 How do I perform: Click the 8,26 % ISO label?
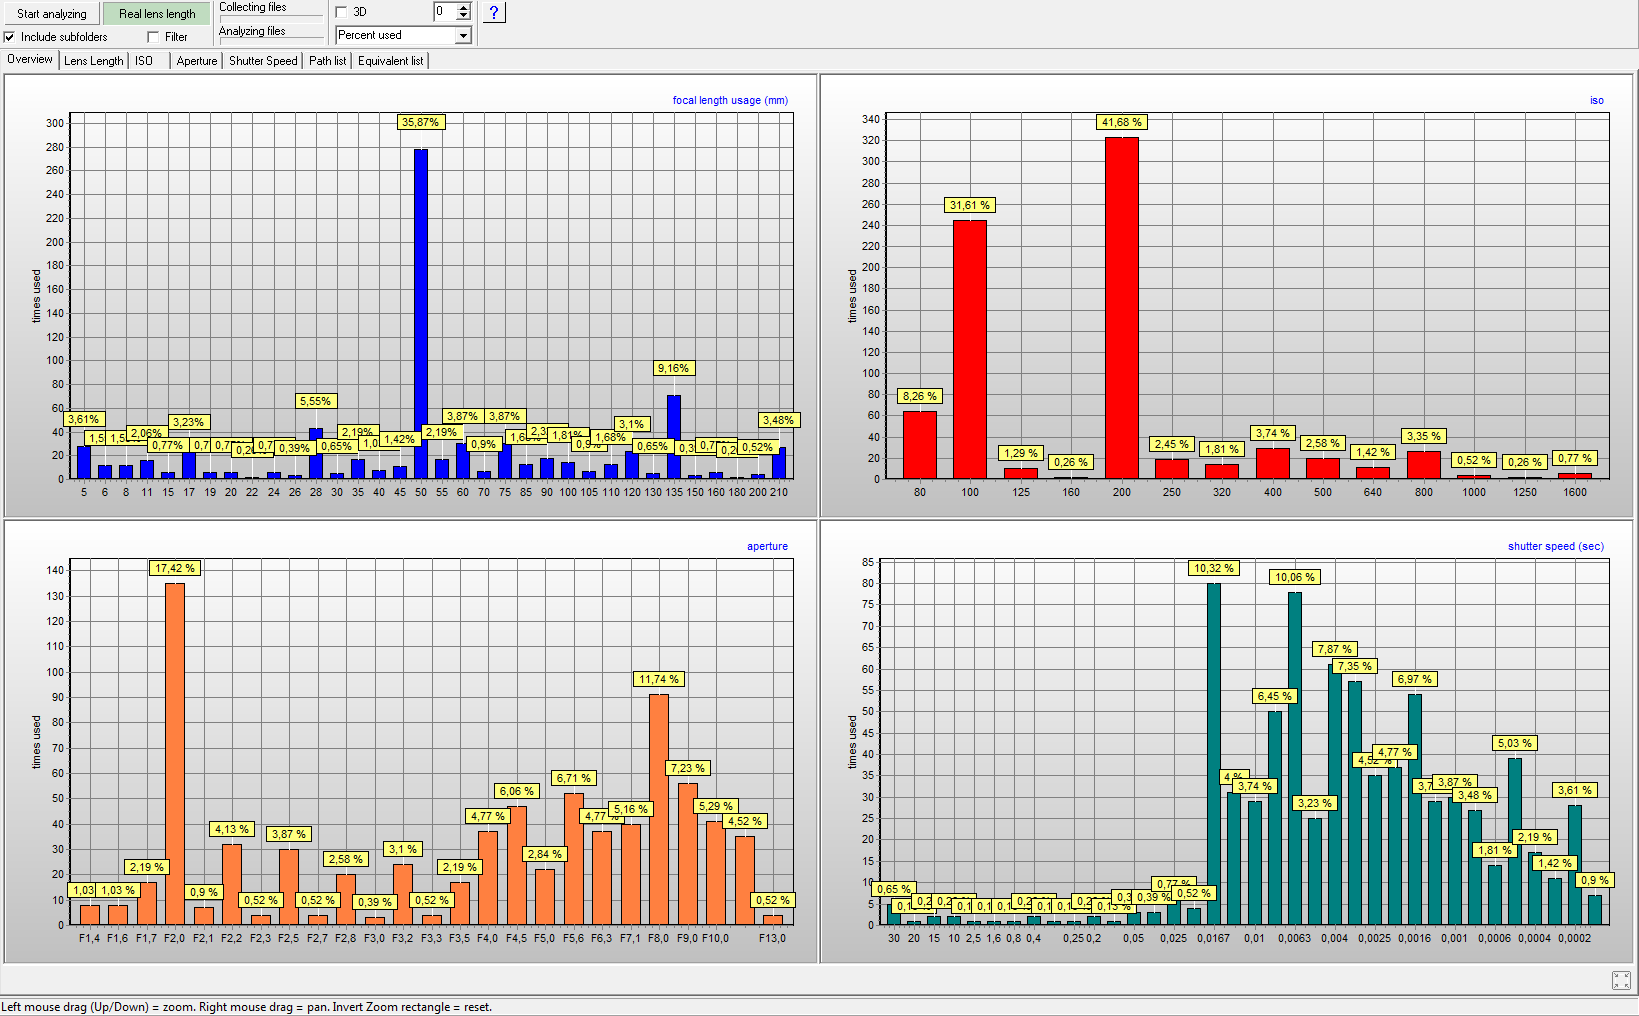pyautogui.click(x=919, y=396)
